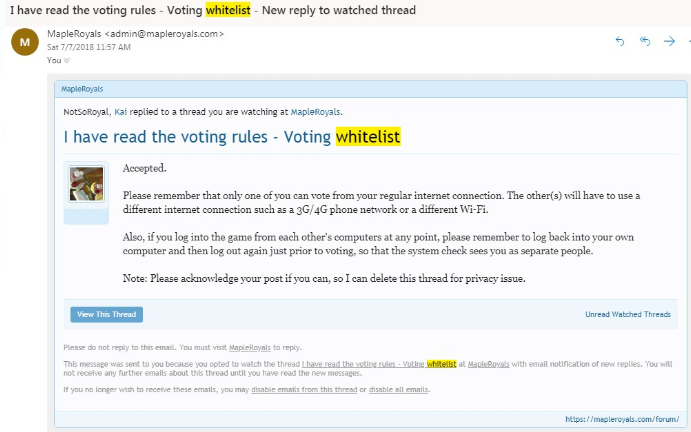Click MapleRoyals link in 'do not reply' line
Image resolution: width=691 pixels, height=432 pixels.
pyautogui.click(x=249, y=347)
